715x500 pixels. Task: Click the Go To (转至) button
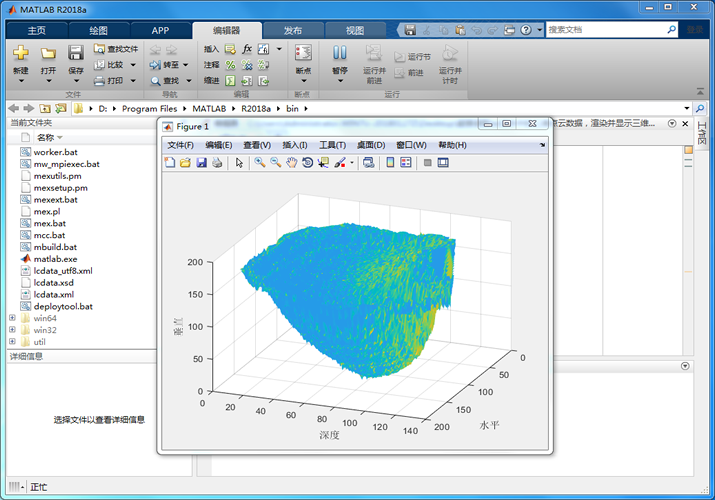[x=164, y=65]
